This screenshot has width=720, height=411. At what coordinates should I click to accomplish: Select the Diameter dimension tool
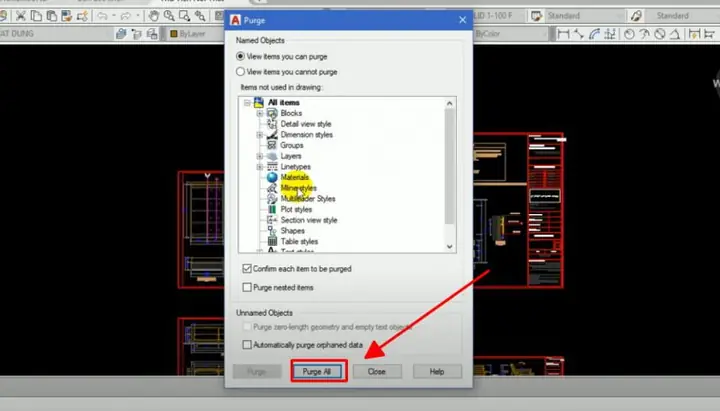(660, 34)
